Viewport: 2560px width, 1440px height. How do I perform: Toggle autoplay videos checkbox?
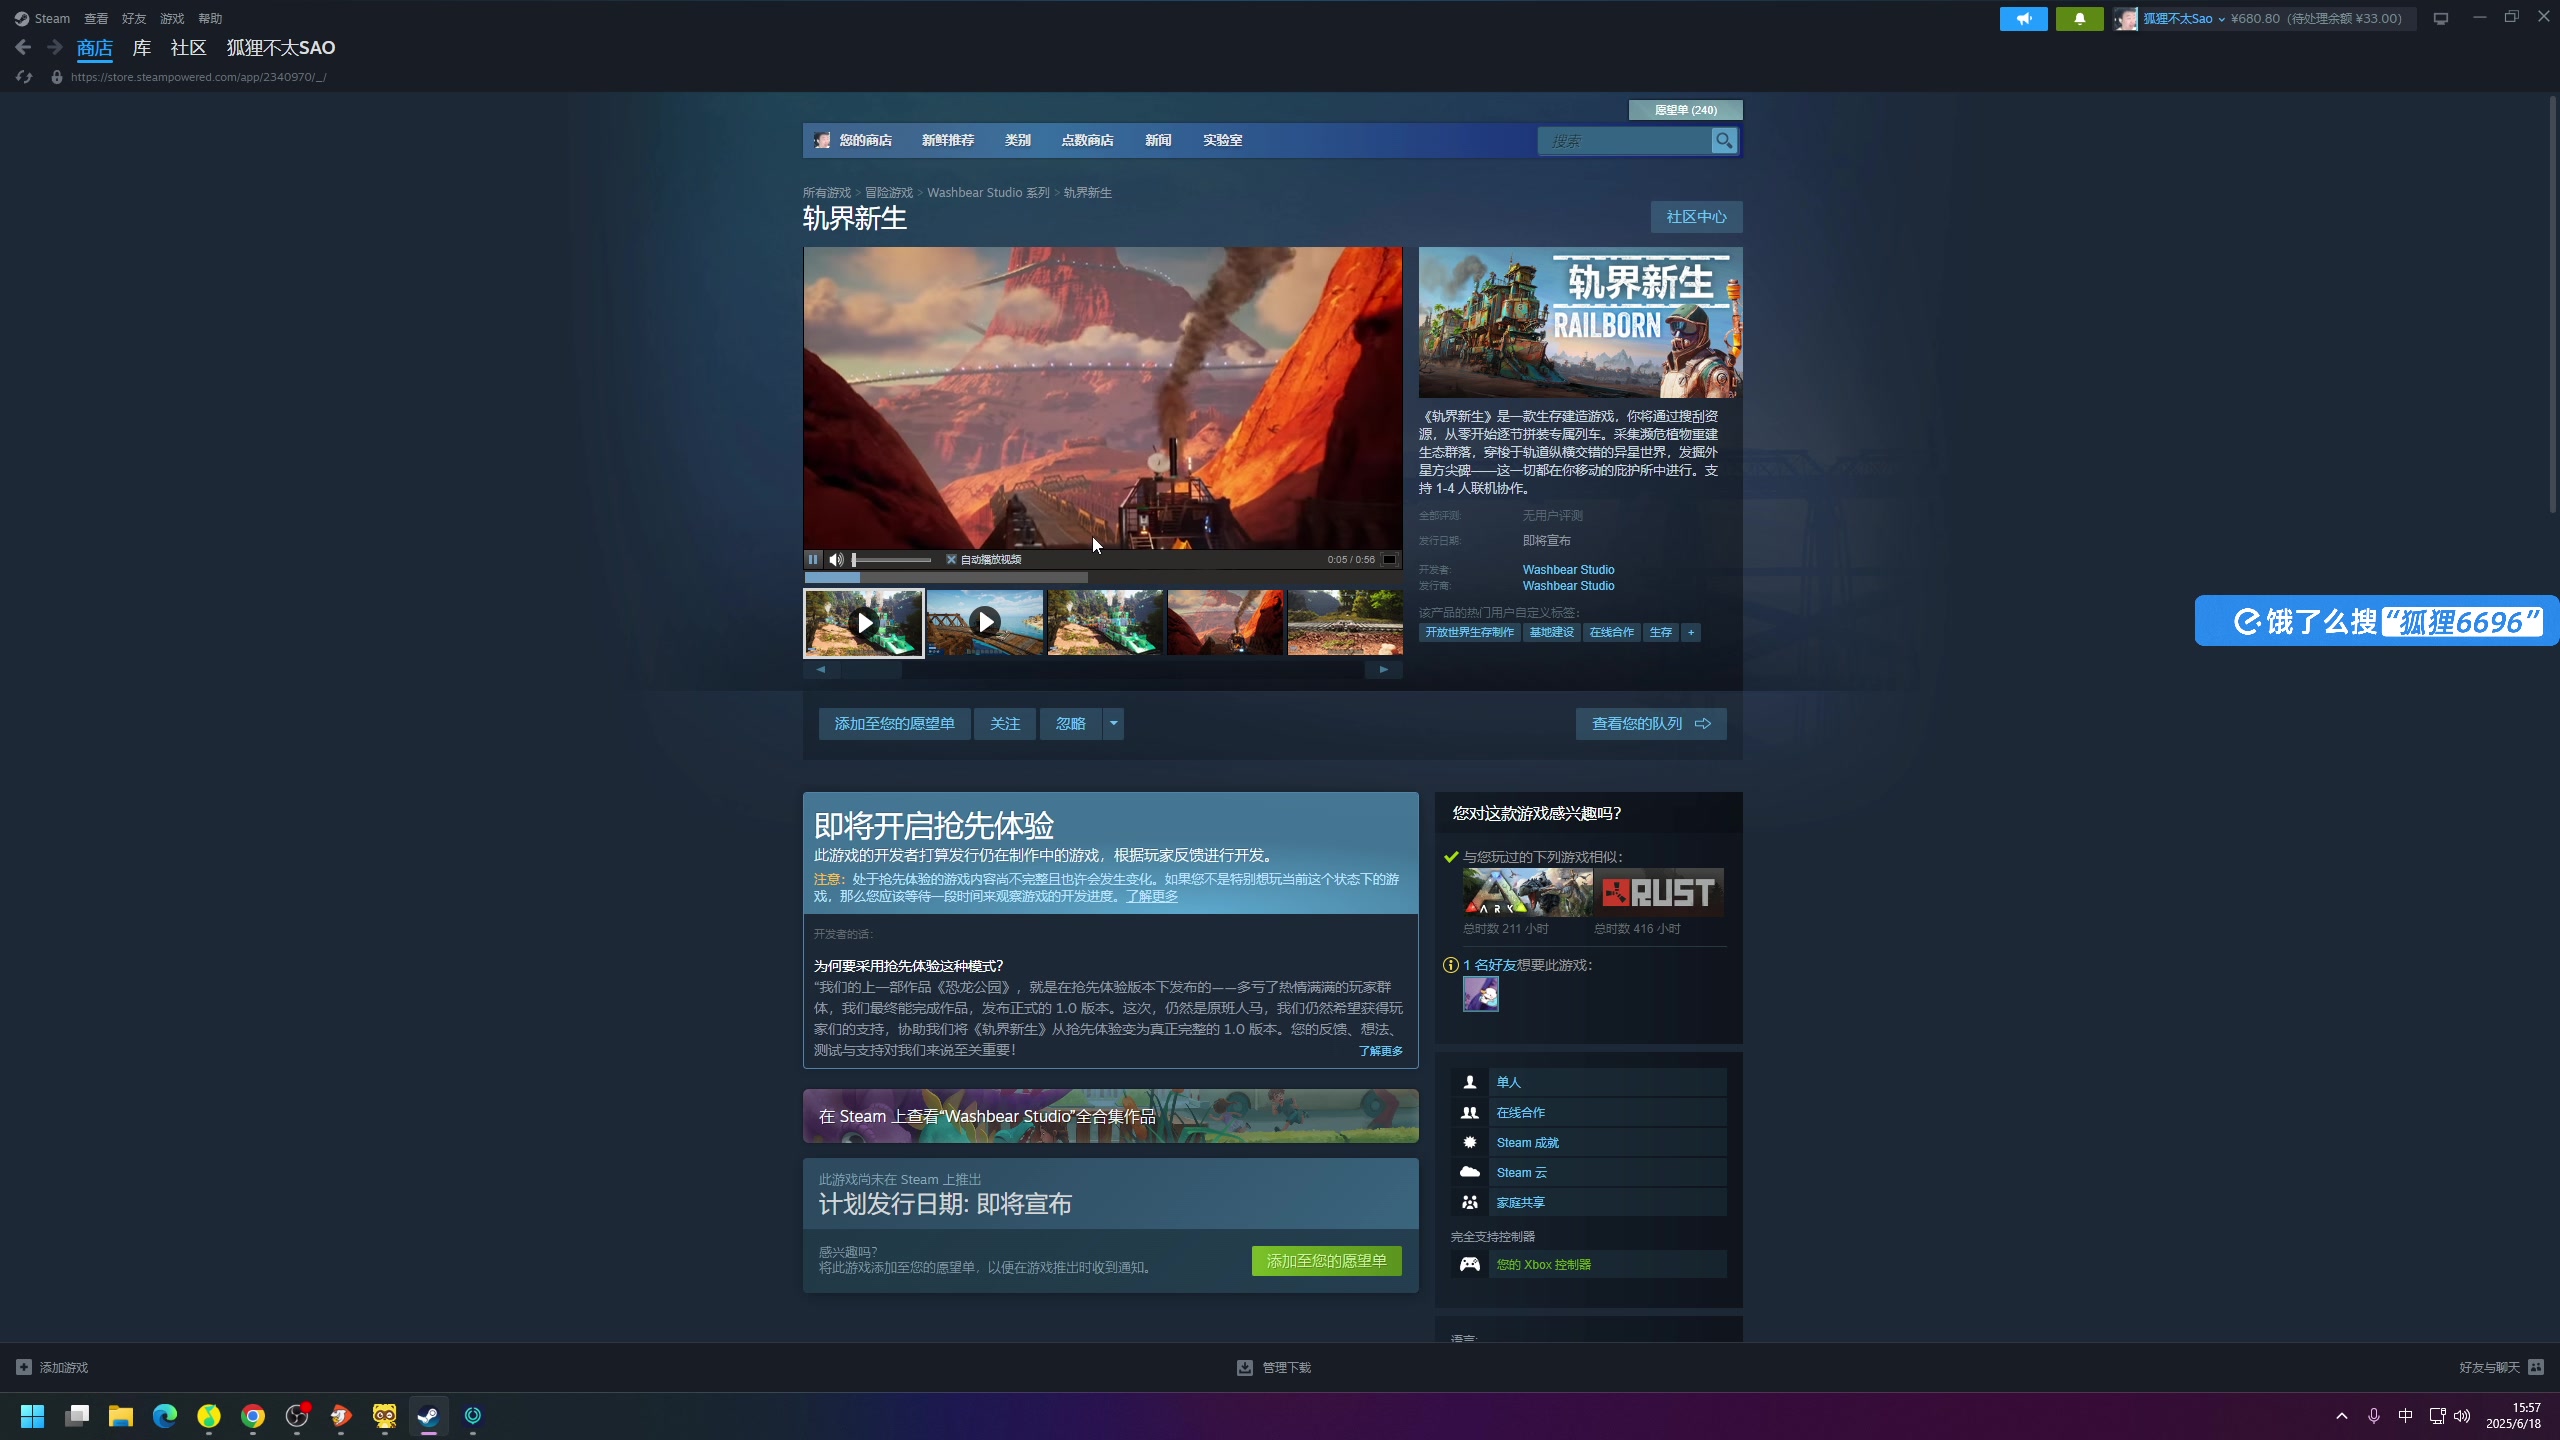(x=951, y=559)
